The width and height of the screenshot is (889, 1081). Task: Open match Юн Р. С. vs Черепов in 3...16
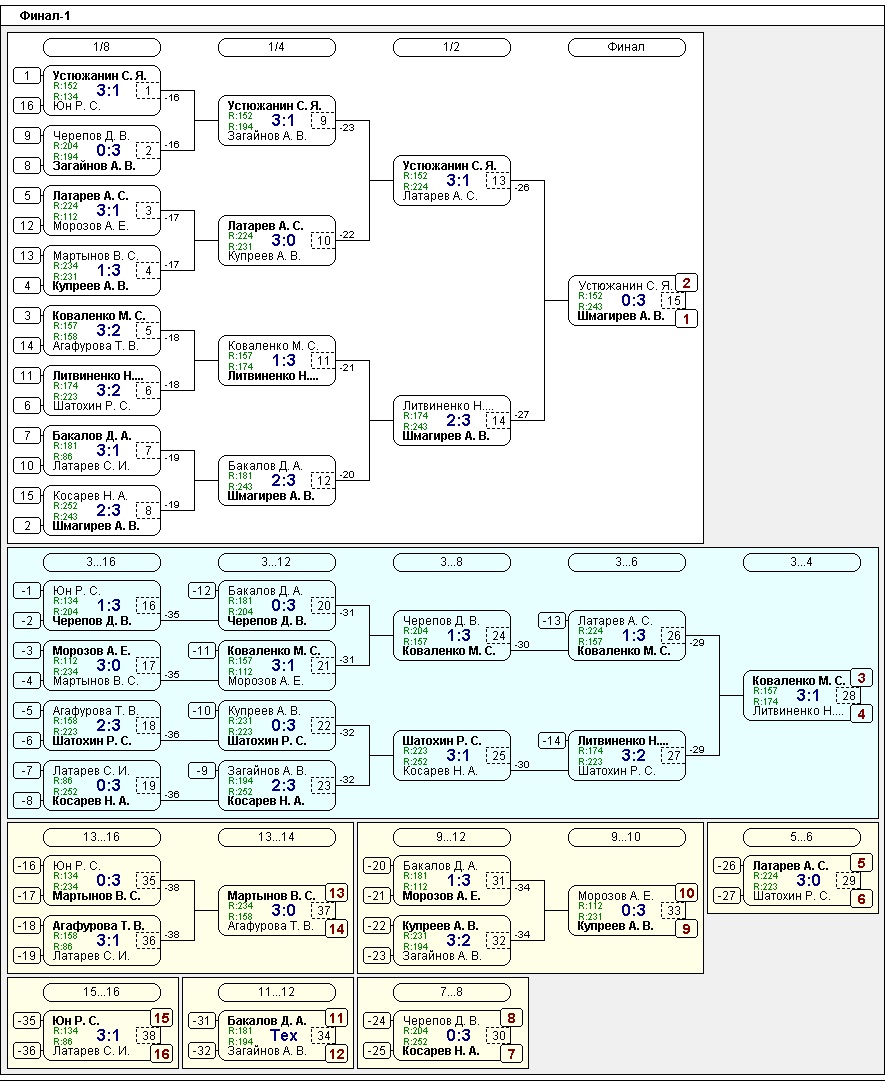pyautogui.click(x=102, y=605)
